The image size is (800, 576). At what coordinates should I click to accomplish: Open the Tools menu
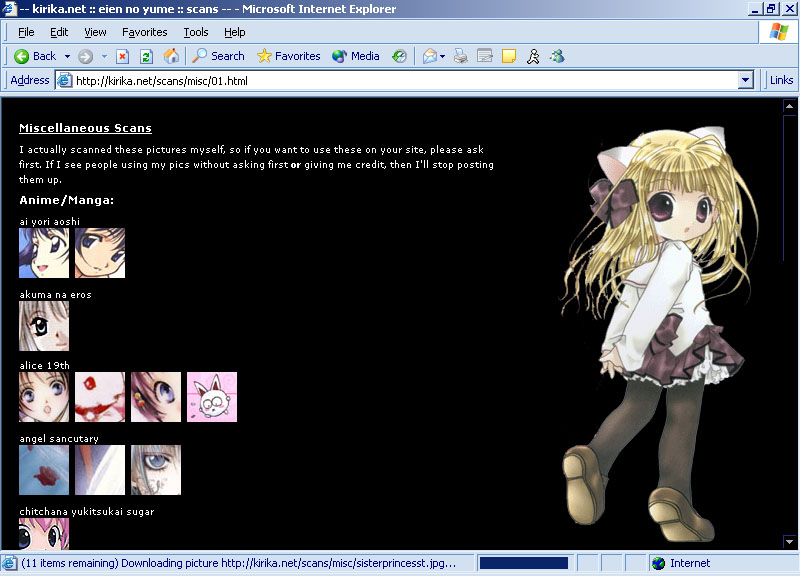[x=195, y=32]
